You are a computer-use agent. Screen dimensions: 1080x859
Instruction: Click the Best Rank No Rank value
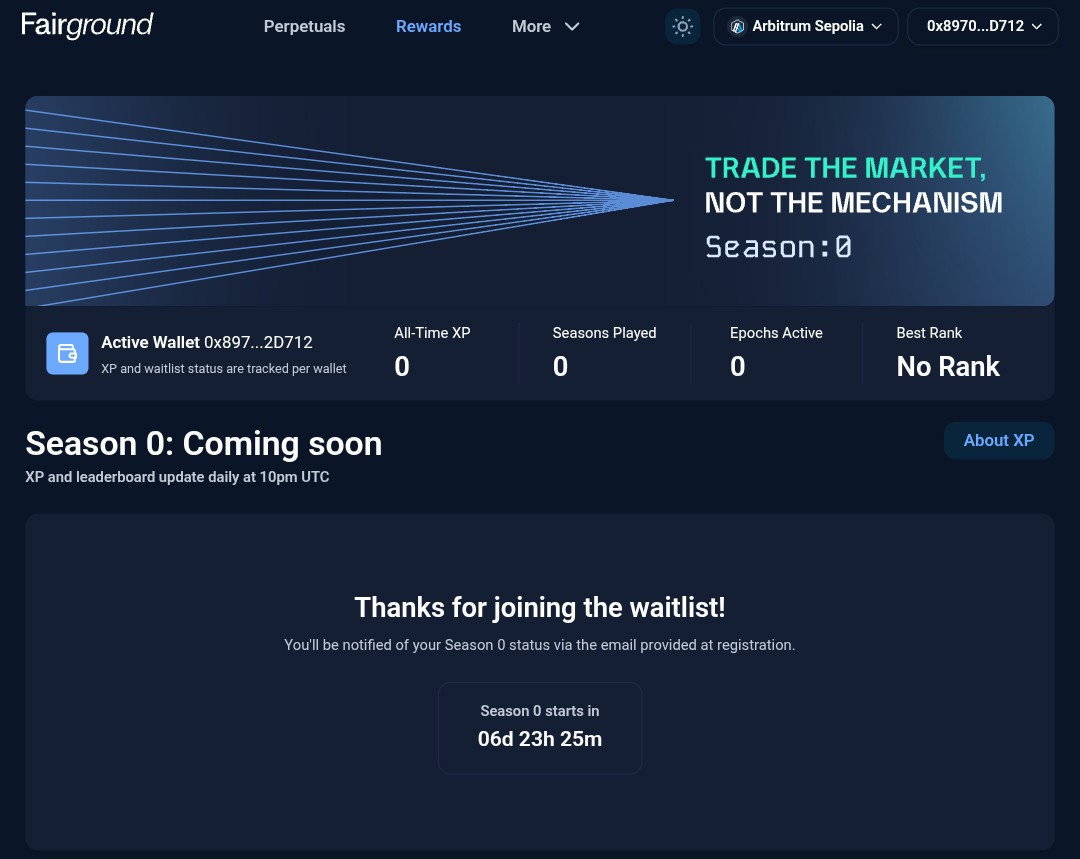[948, 366]
